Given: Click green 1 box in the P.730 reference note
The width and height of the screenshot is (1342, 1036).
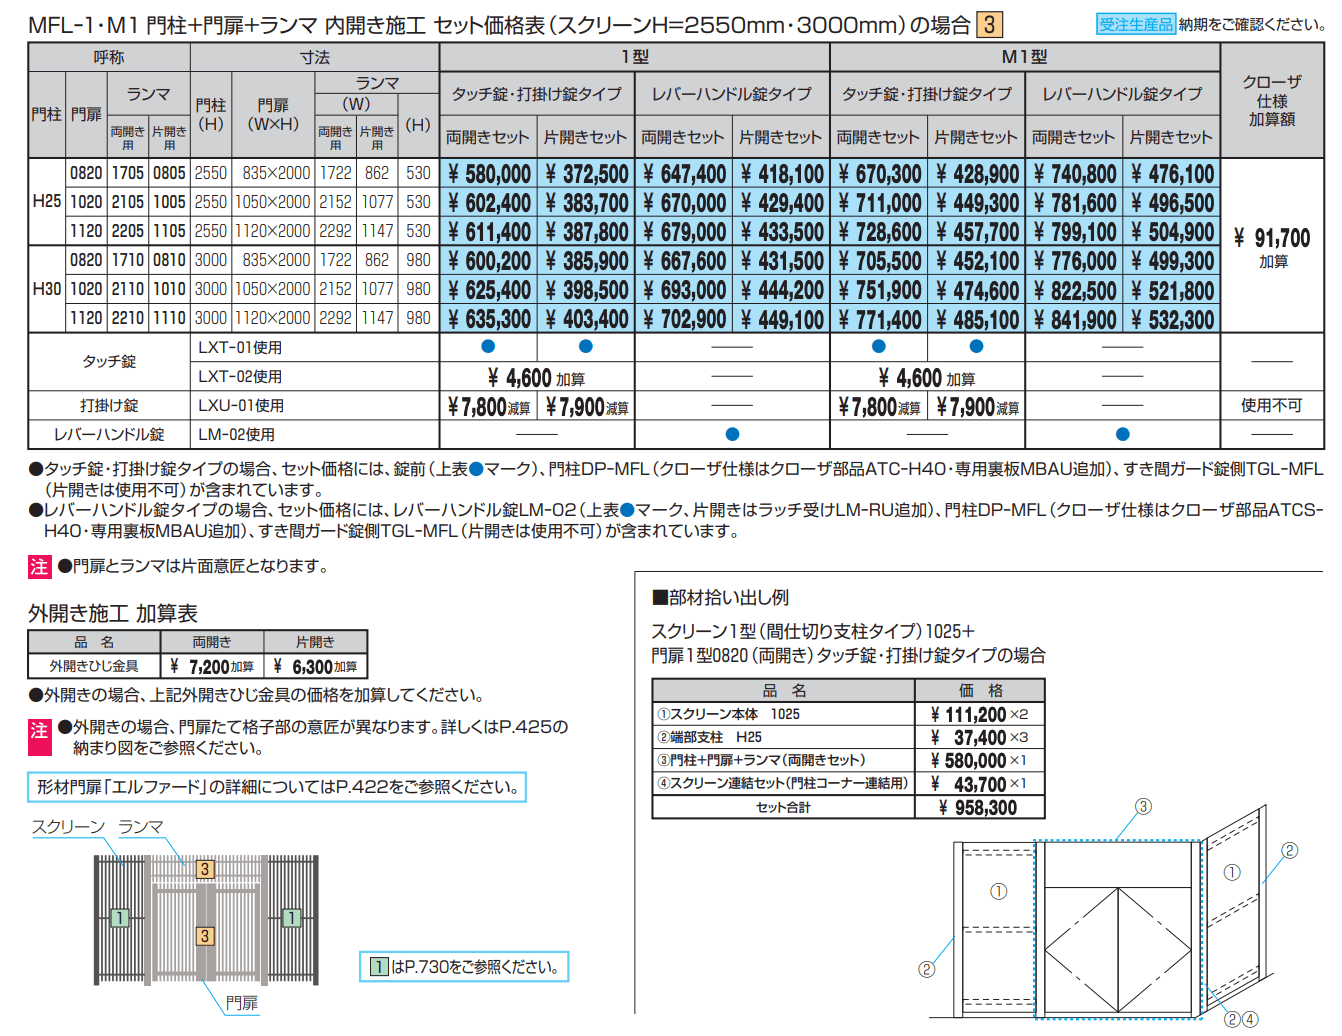Looking at the screenshot, I should tap(379, 967).
